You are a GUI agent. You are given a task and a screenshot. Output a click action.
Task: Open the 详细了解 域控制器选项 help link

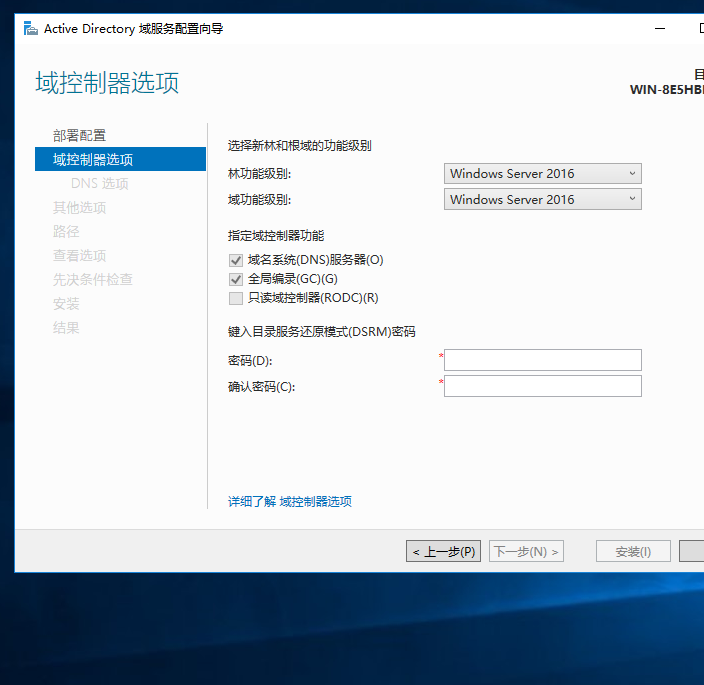pyautogui.click(x=290, y=501)
